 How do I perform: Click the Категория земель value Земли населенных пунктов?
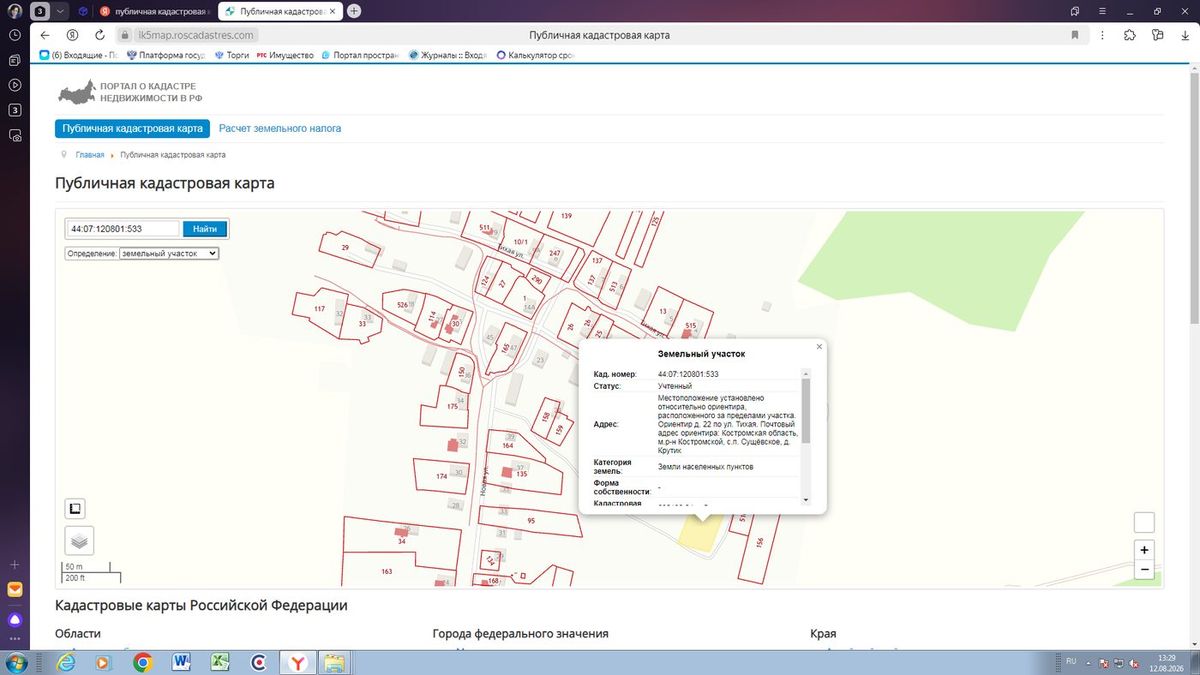pos(706,467)
